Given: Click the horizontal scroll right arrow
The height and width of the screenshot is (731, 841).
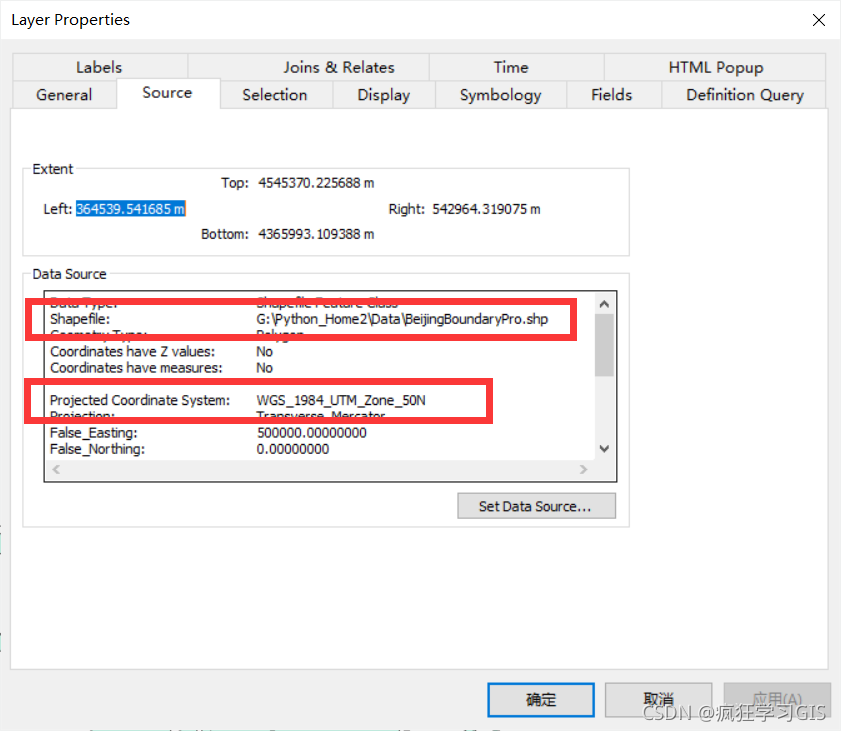Looking at the screenshot, I should (x=584, y=469).
